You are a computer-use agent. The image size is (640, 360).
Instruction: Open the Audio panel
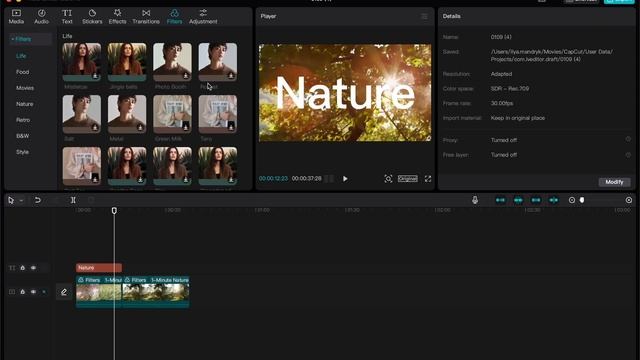click(41, 17)
